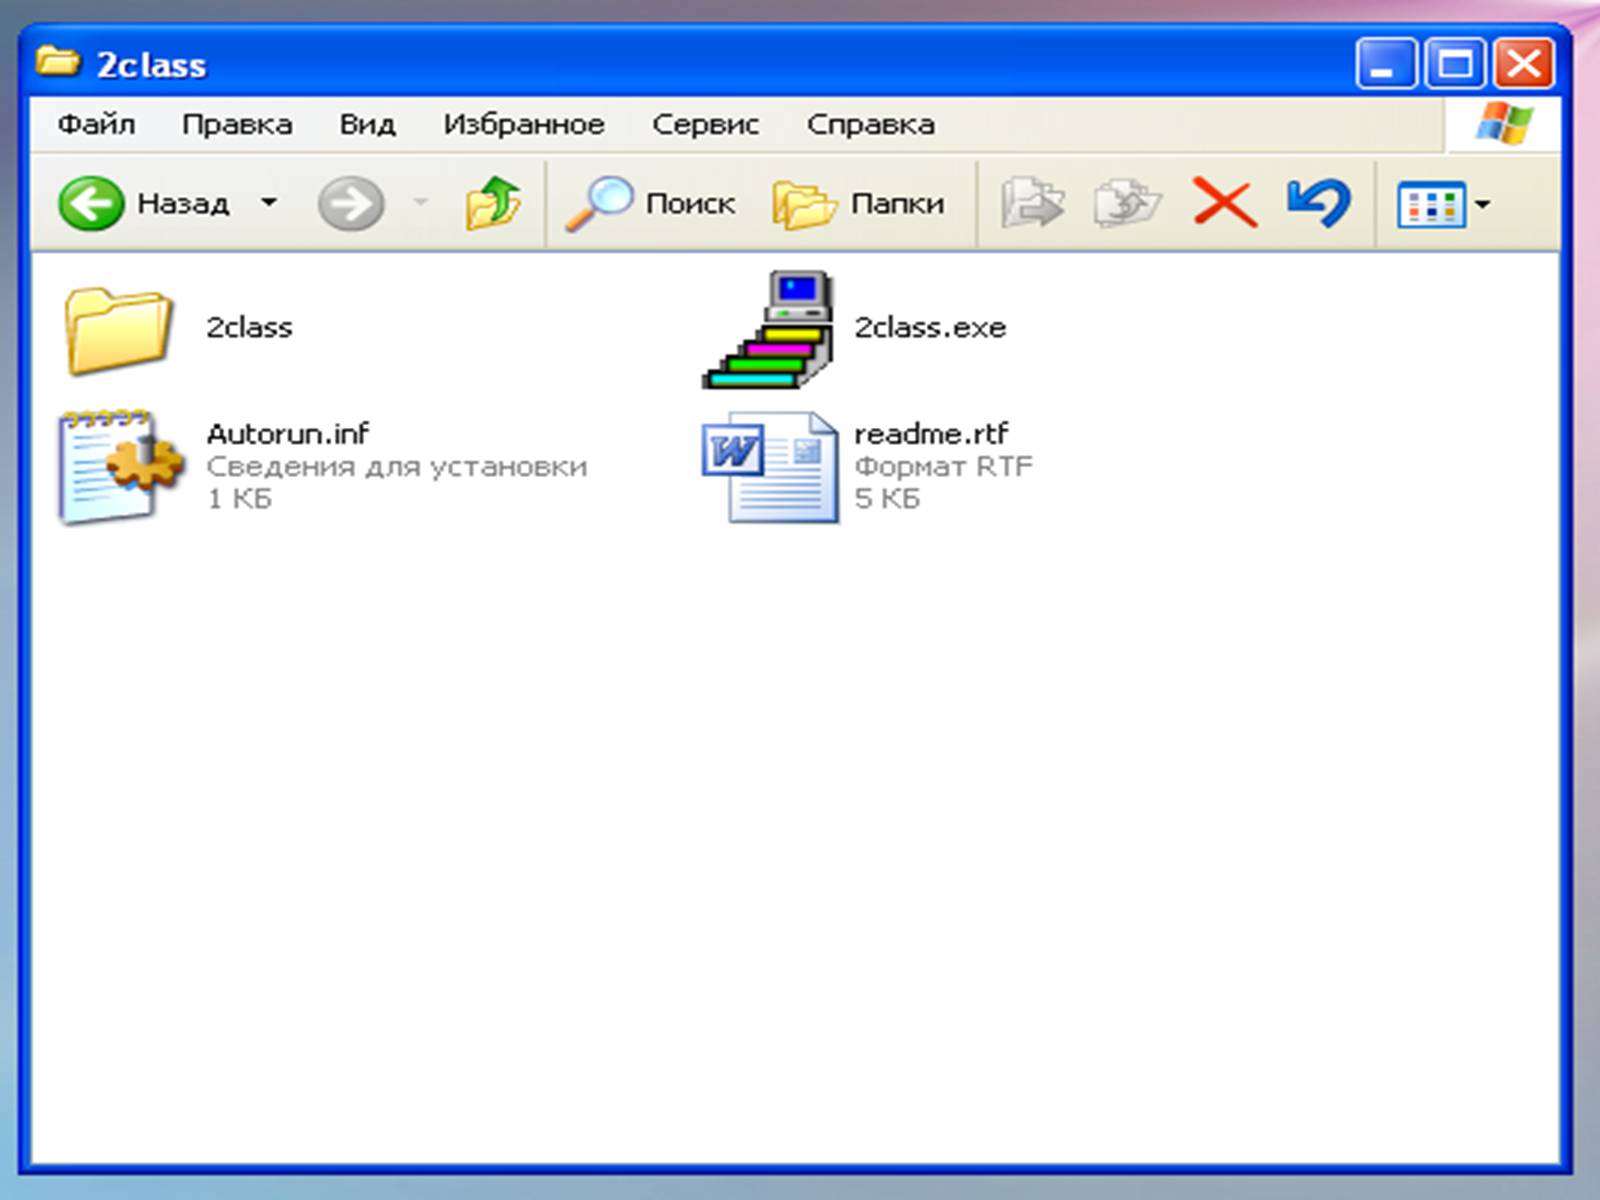Click the title bar folder icon

tap(58, 62)
